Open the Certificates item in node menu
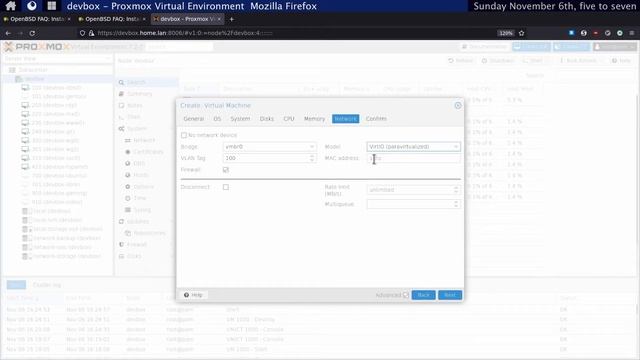The width and height of the screenshot is (640, 360). pyautogui.click(x=147, y=152)
